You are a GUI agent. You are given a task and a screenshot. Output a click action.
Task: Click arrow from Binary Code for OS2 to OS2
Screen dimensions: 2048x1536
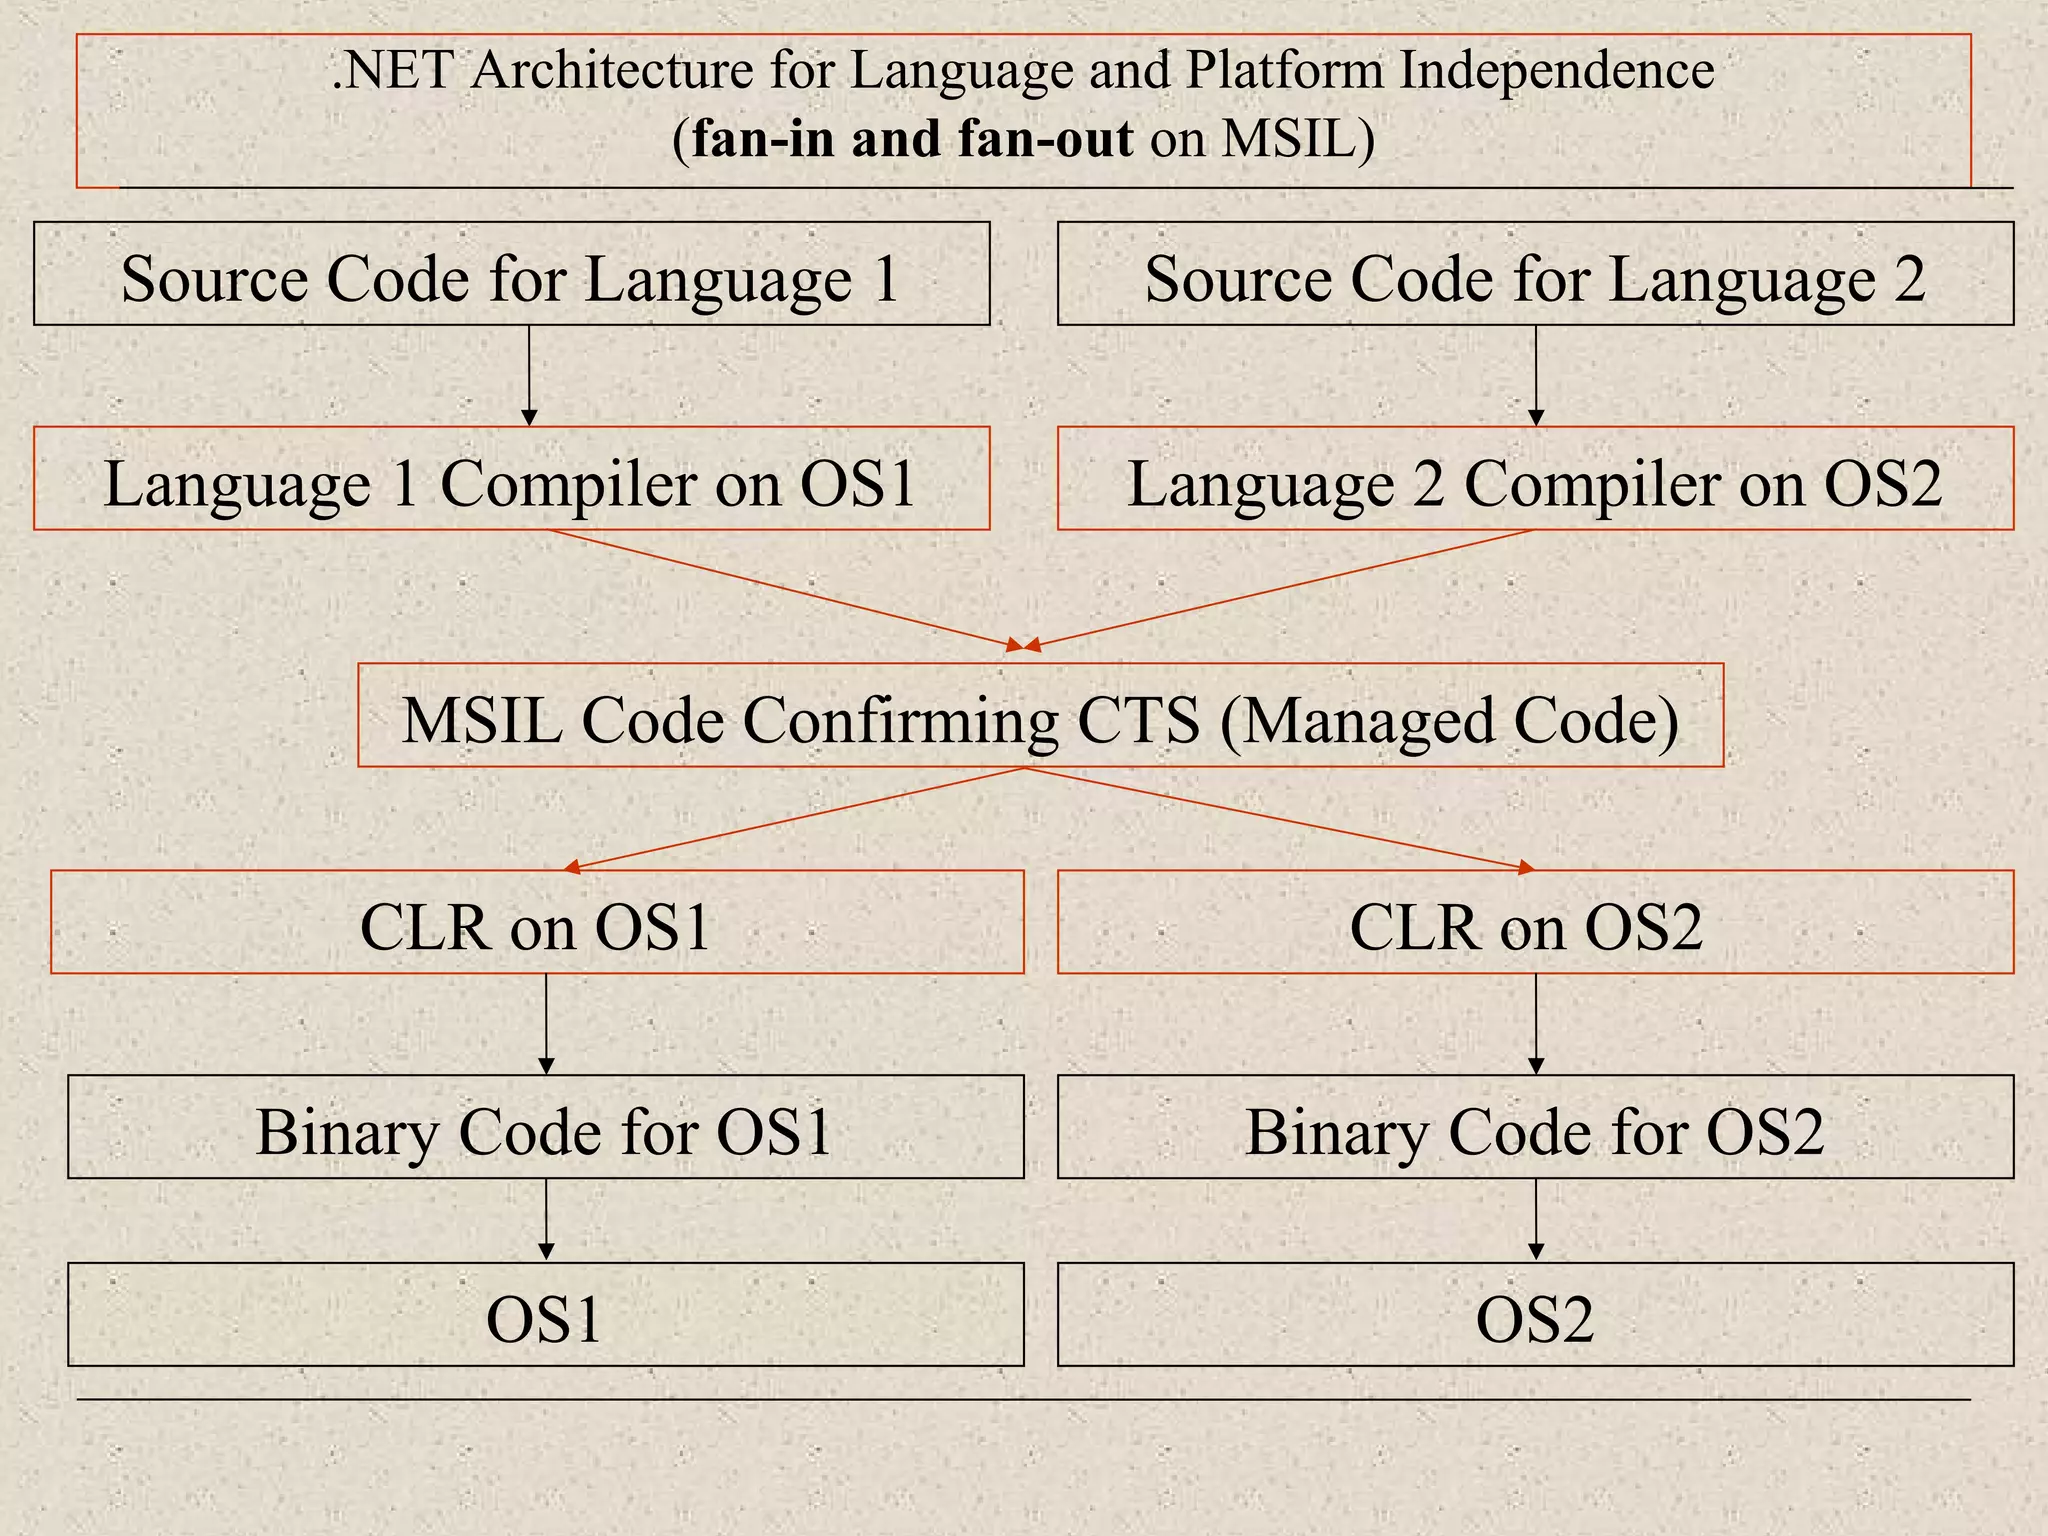point(1536,1219)
